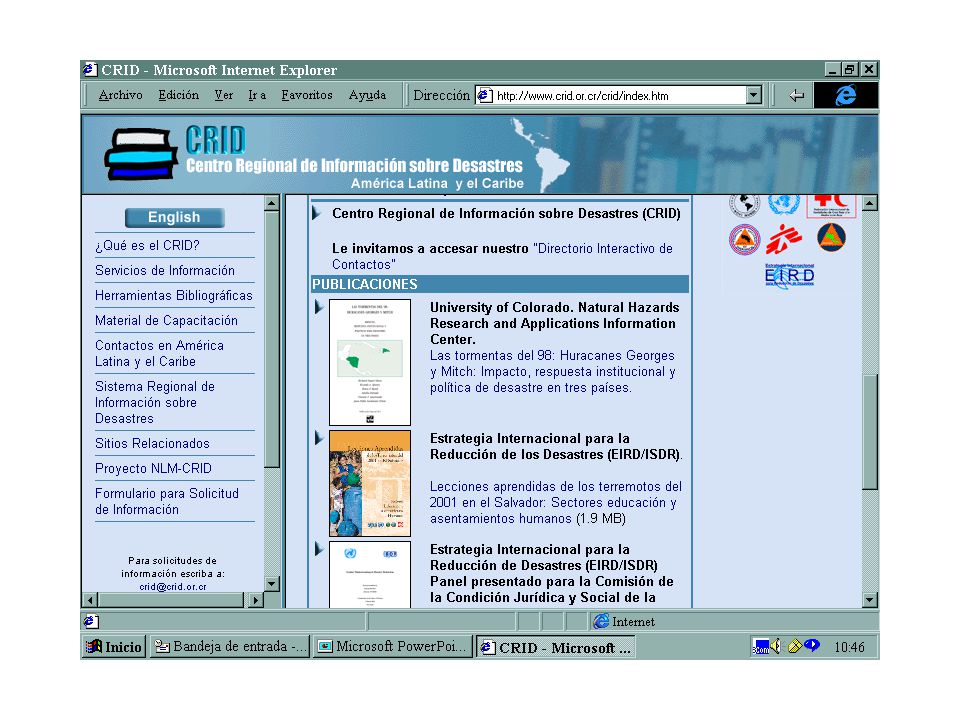960x720 pixels.
Task: Click the sidebar horizontal scrollbar thumb
Action: coord(170,600)
